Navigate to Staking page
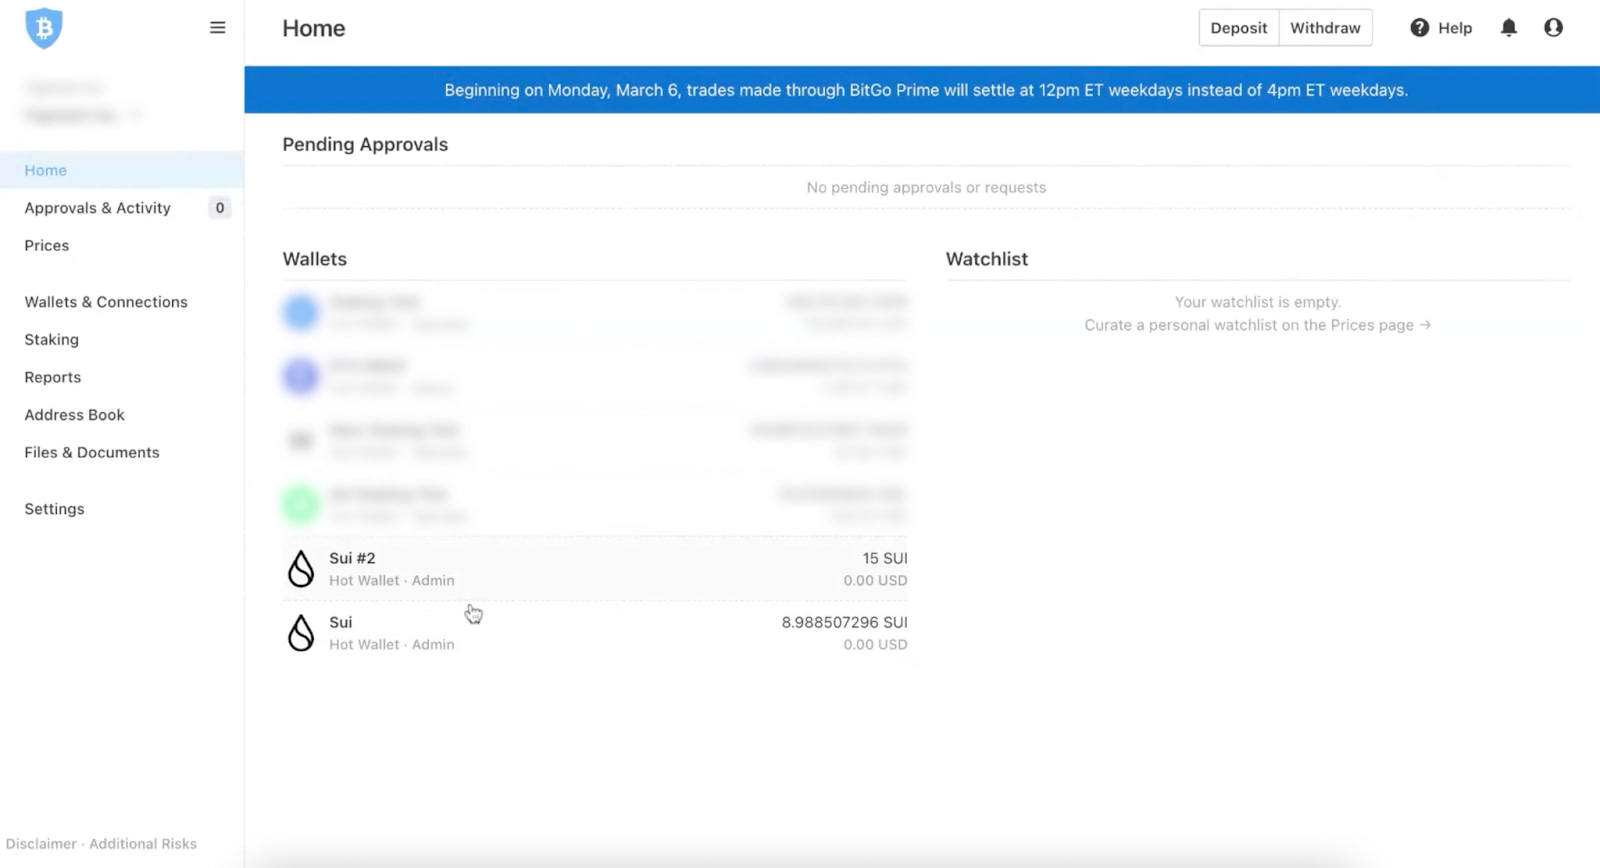Screen dimensions: 1600x868 (x=52, y=340)
